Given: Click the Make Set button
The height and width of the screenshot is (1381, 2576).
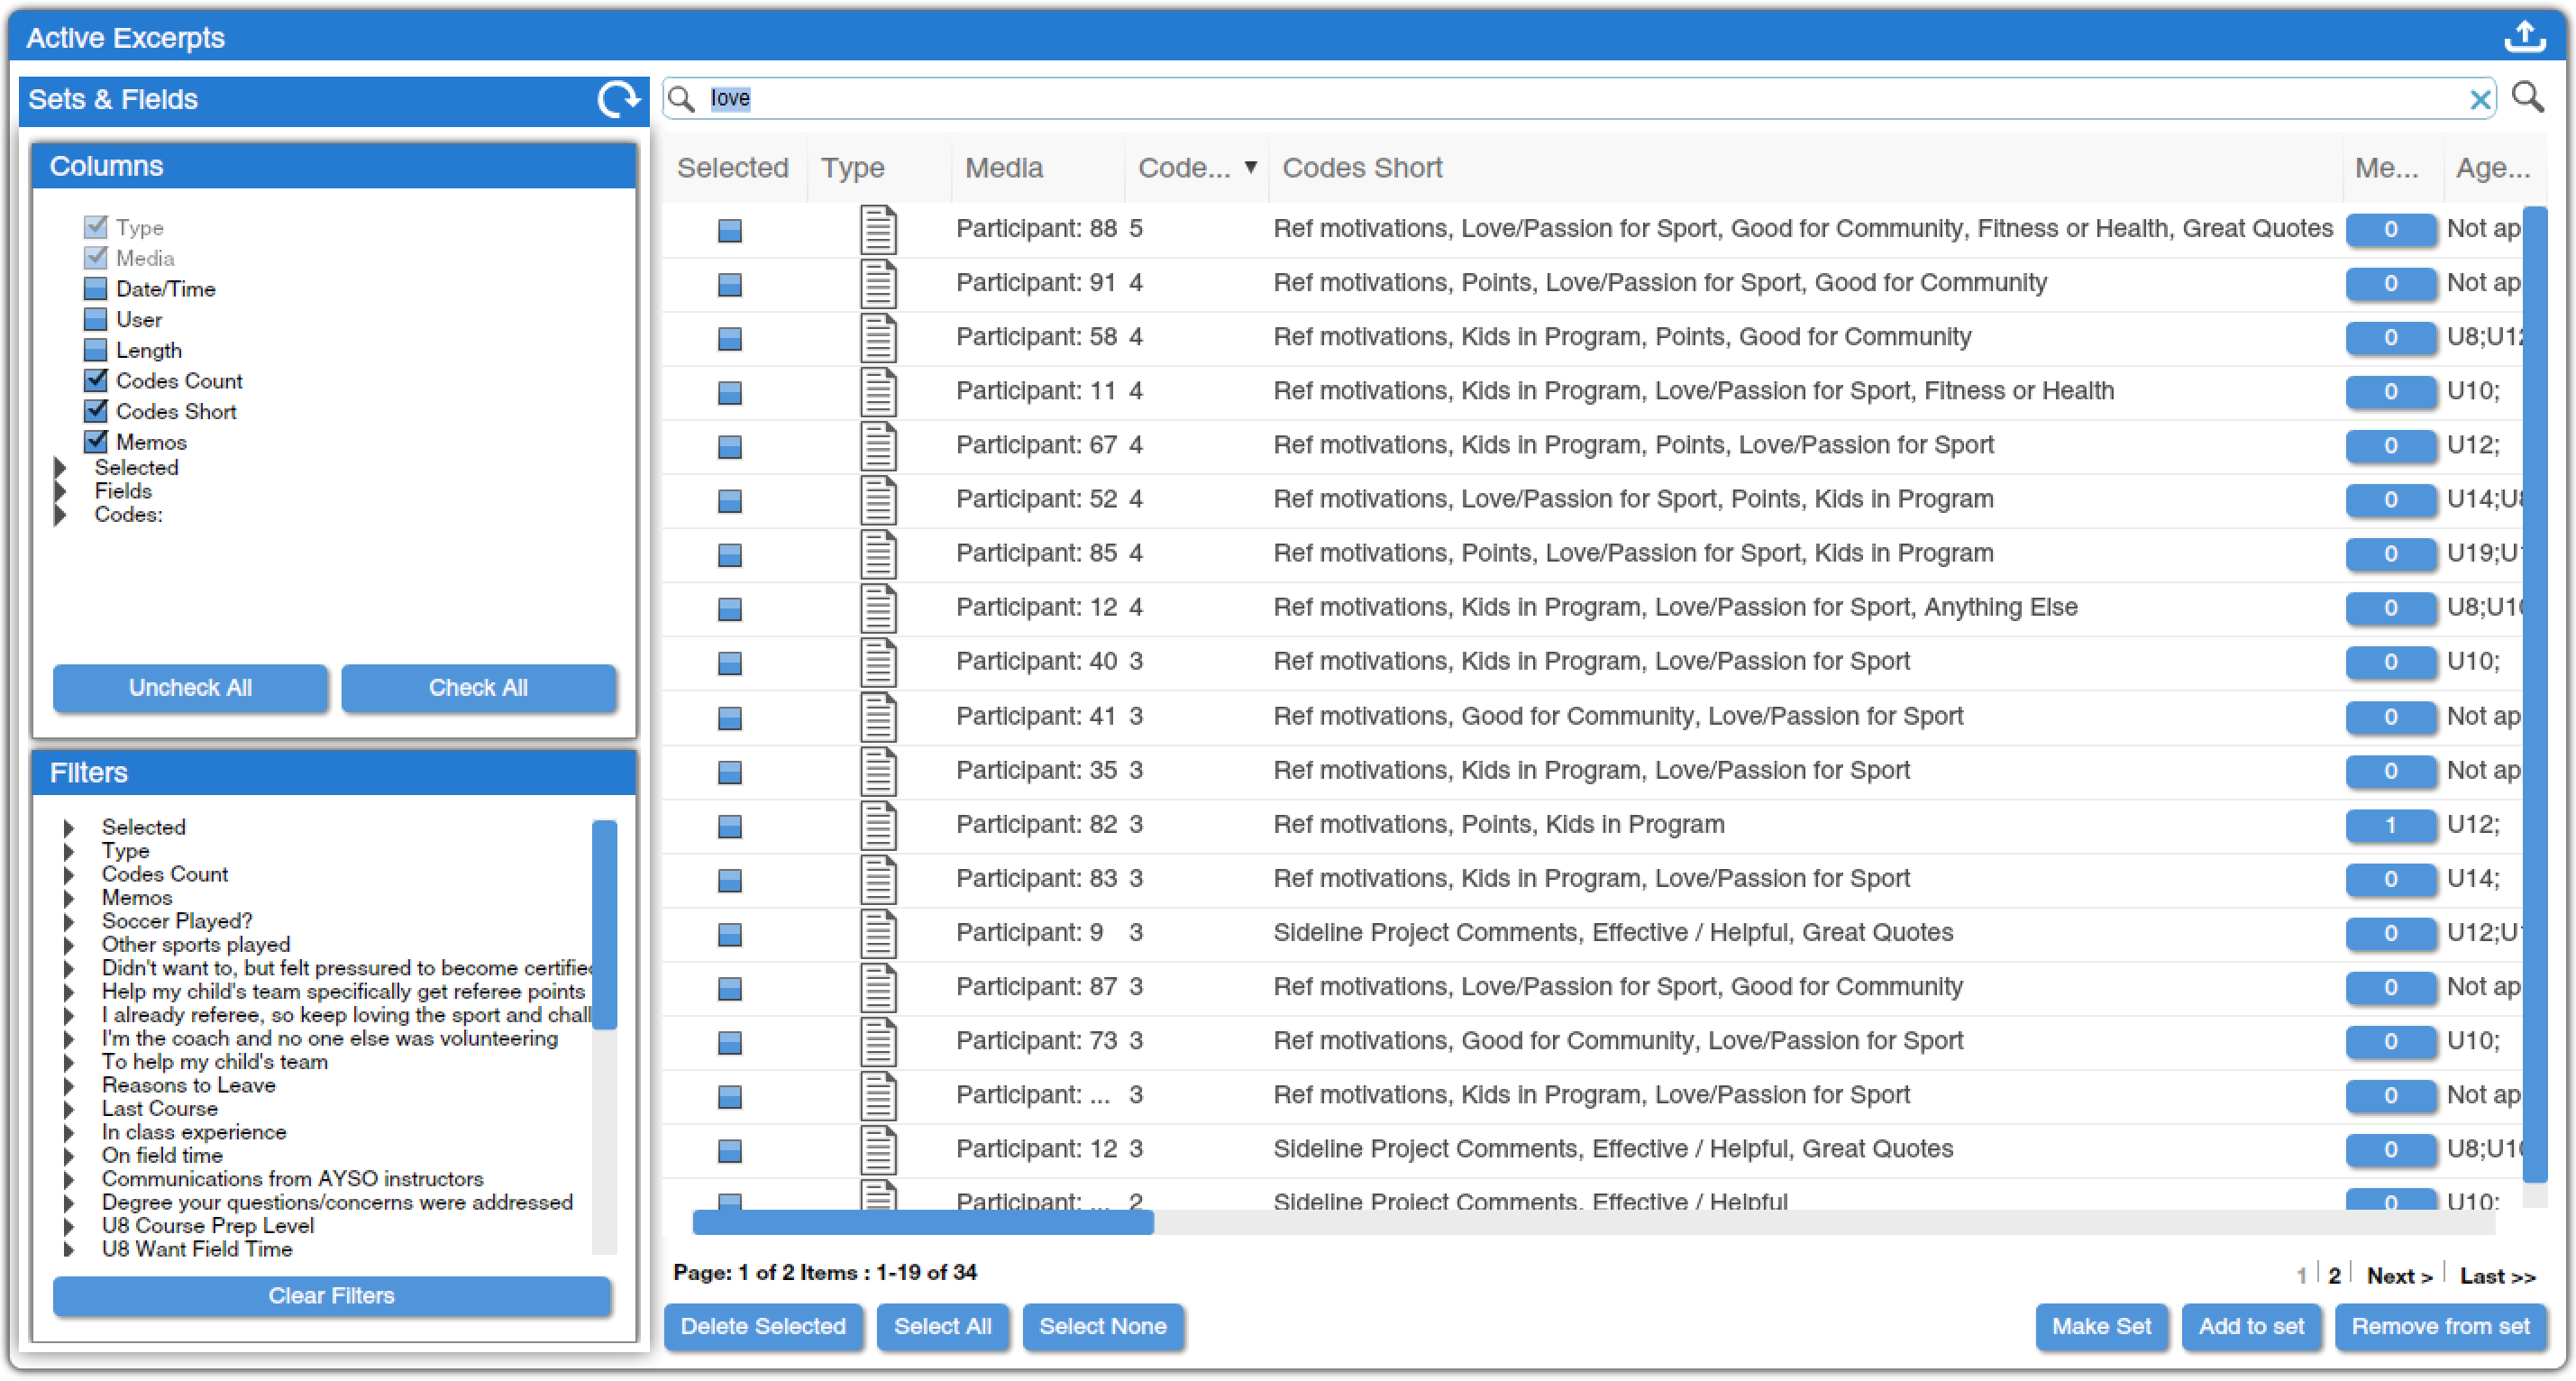Looking at the screenshot, I should (2100, 1326).
